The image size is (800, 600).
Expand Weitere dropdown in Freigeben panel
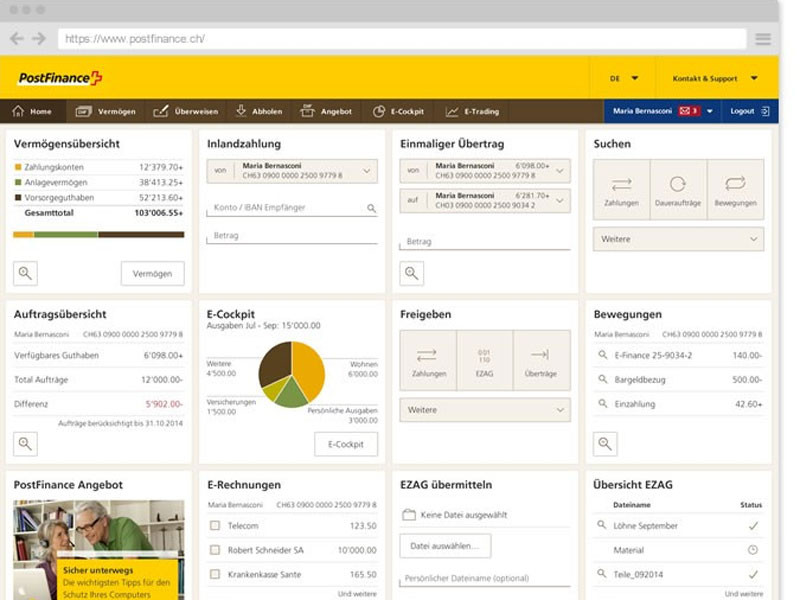(485, 410)
